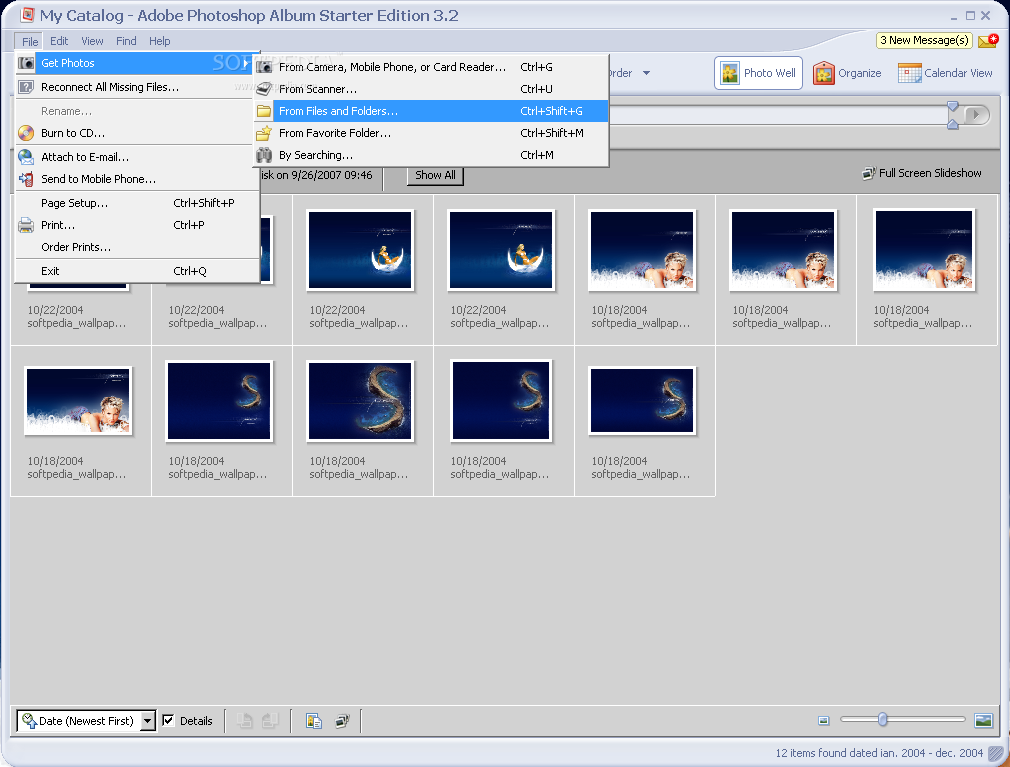Click the envelope new messages icon
This screenshot has width=1010, height=767.
[x=988, y=41]
